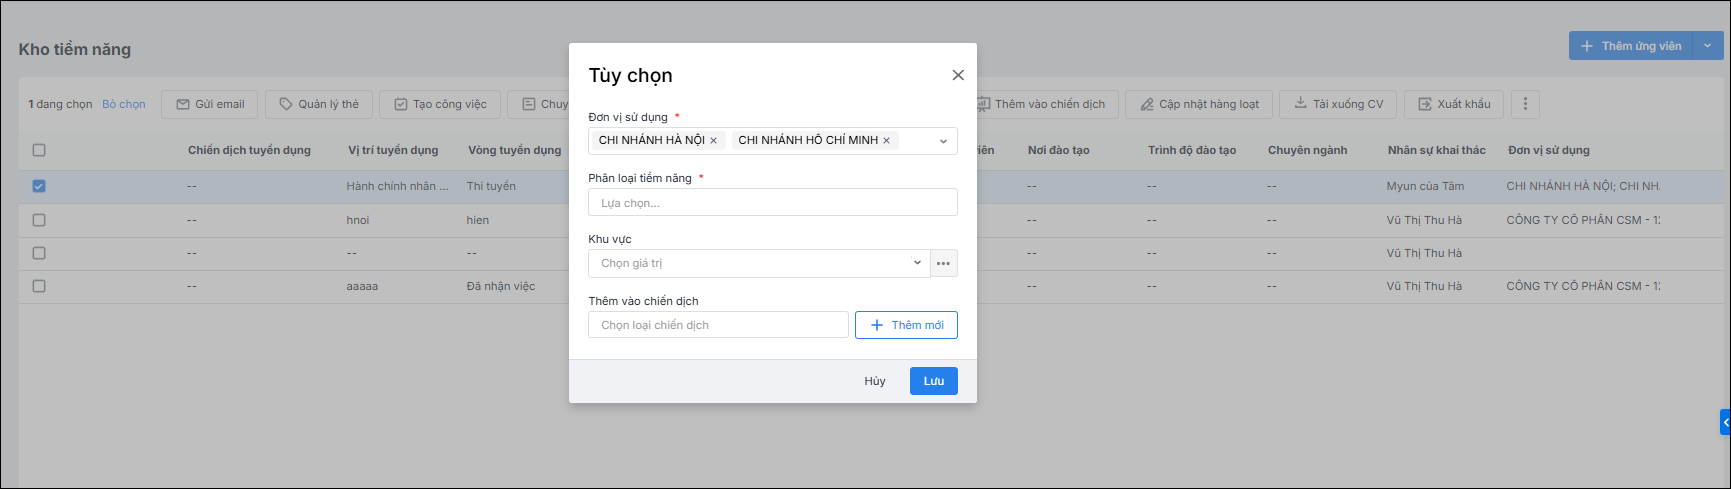Remove CHI NHÁNH HỒ CHÍ MINH tag
The image size is (1731, 489).
[x=886, y=141]
